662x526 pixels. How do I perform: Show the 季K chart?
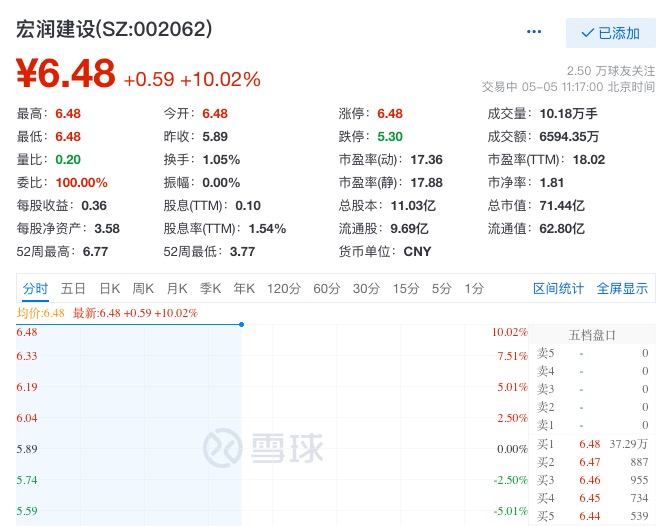[x=211, y=288]
